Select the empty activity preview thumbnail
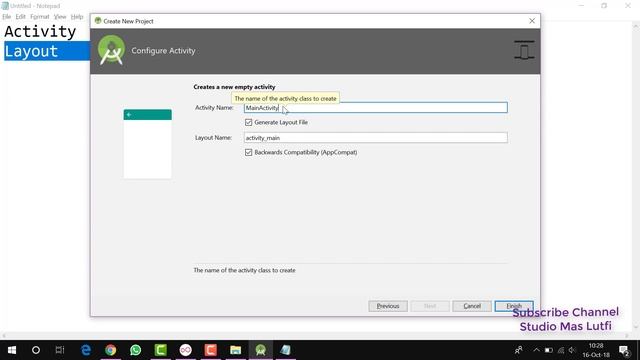Image resolution: width=640 pixels, height=360 pixels. click(x=148, y=144)
